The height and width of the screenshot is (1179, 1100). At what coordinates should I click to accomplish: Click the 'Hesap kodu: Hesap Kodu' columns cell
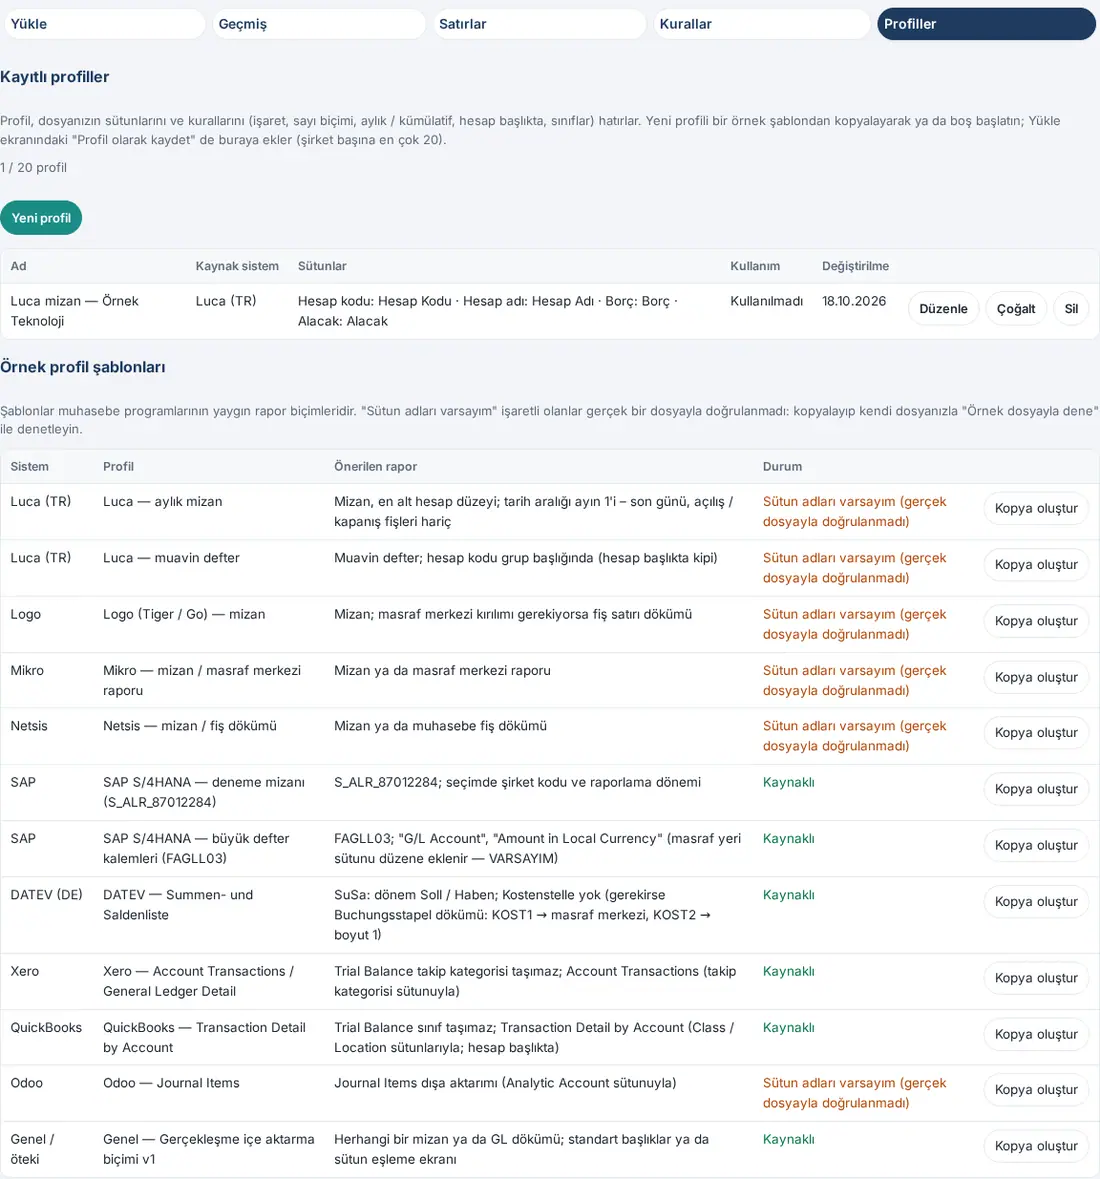pyautogui.click(x=488, y=311)
